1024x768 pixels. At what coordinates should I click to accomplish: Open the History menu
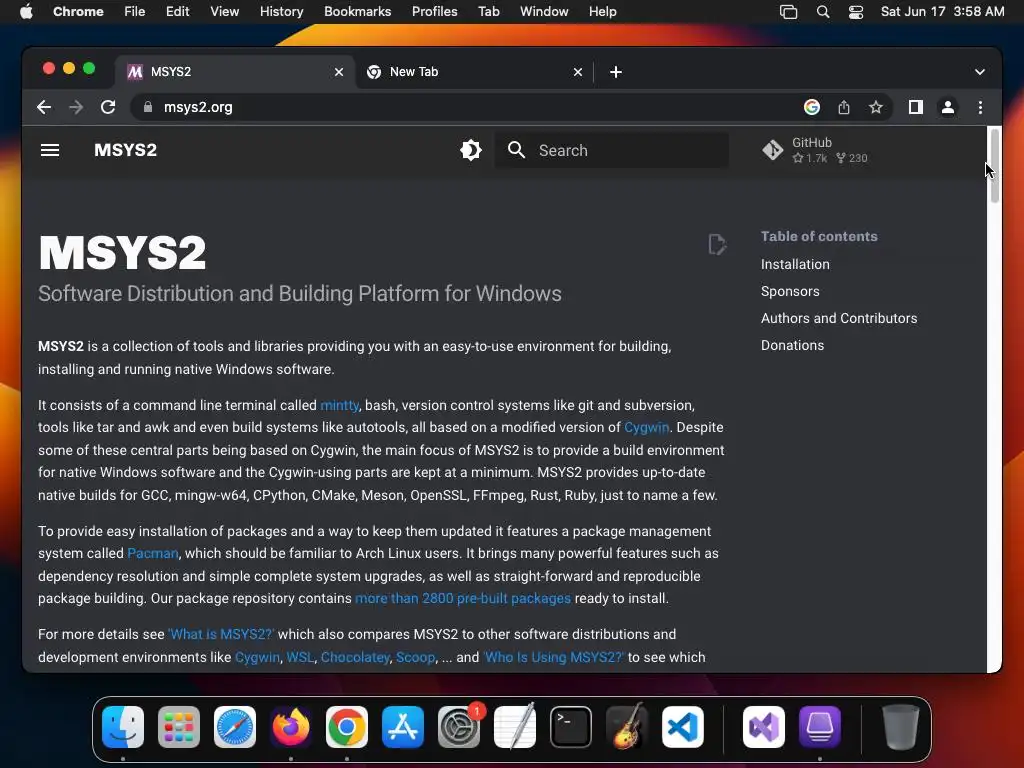coord(281,12)
